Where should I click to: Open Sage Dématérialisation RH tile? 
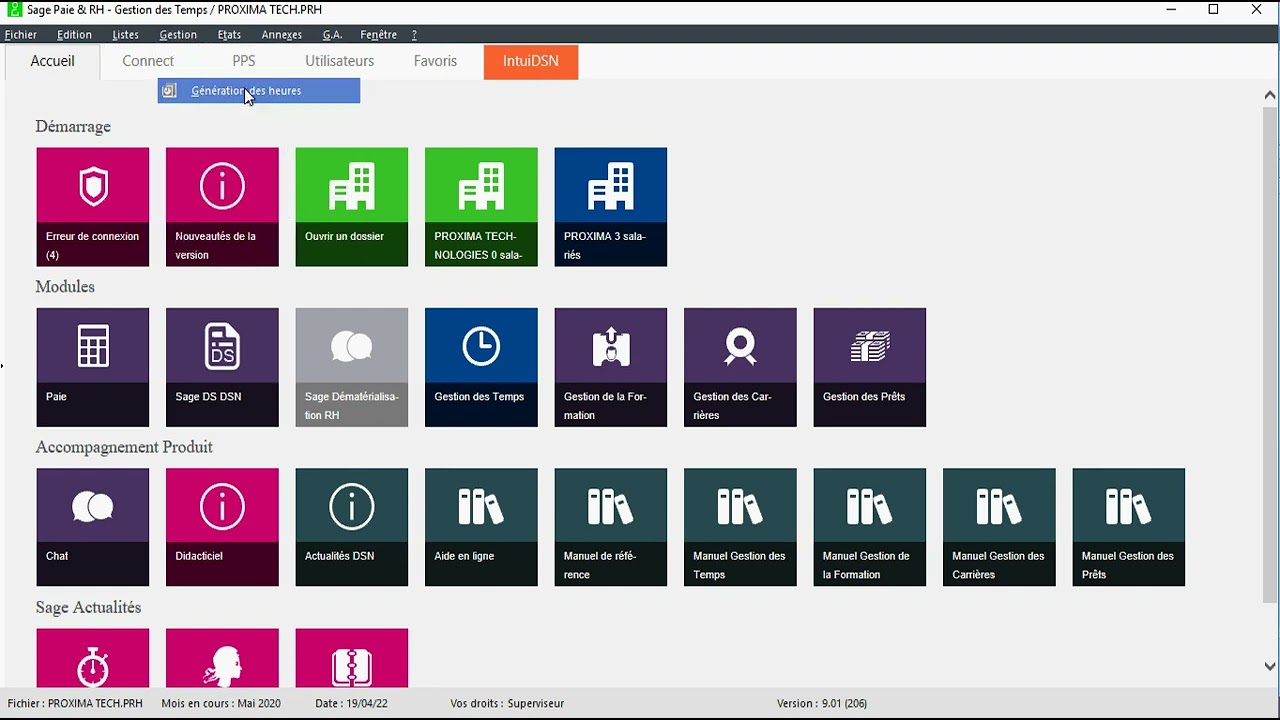tap(351, 367)
